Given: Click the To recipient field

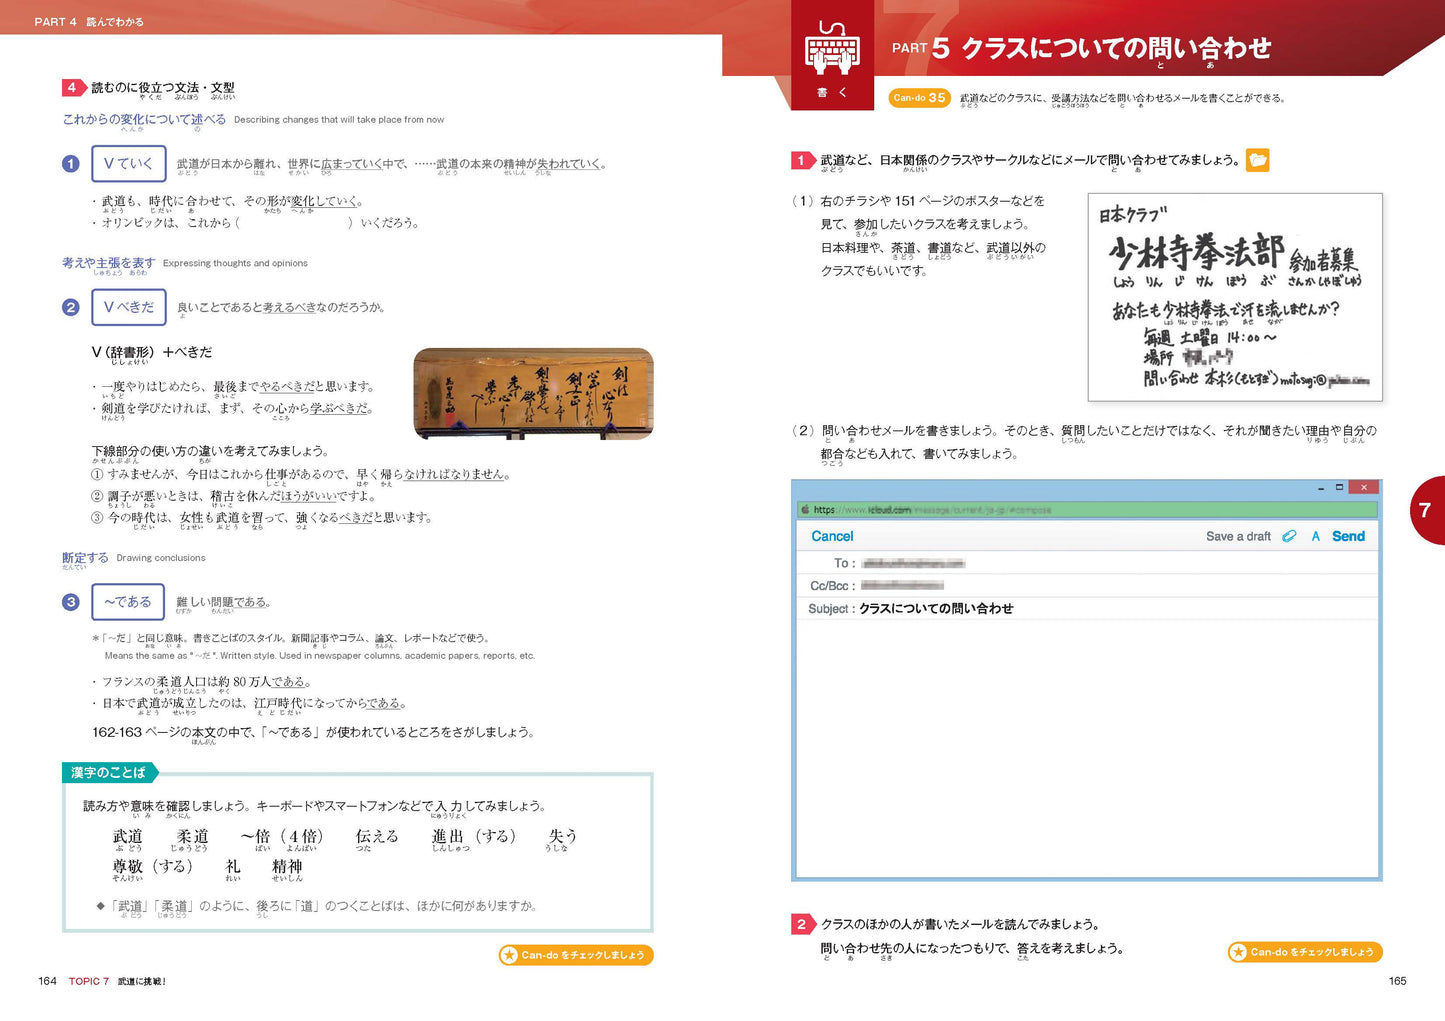Looking at the screenshot, I should pos(1100,564).
